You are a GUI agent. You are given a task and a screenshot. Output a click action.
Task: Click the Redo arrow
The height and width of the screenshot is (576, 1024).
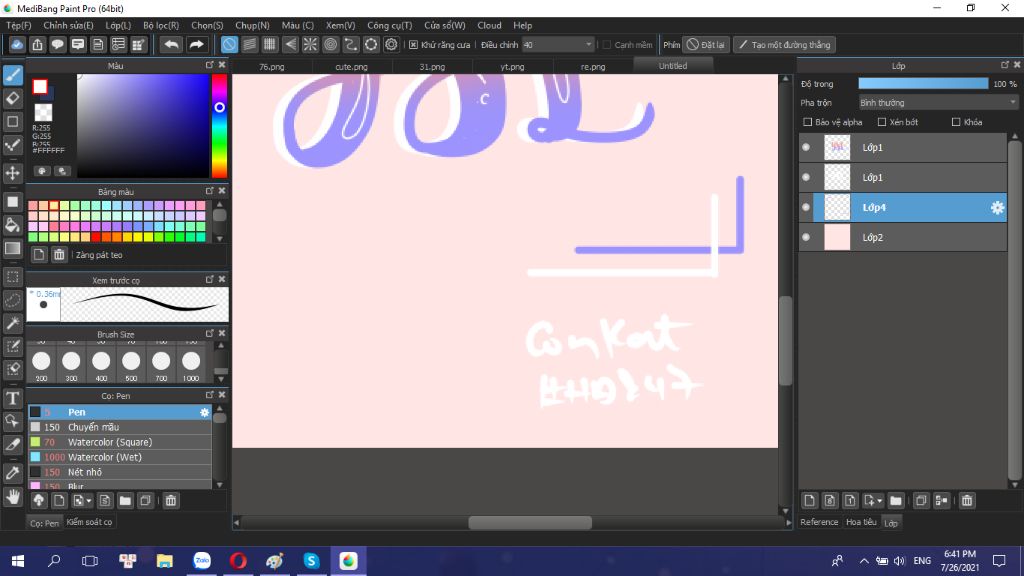(x=196, y=44)
